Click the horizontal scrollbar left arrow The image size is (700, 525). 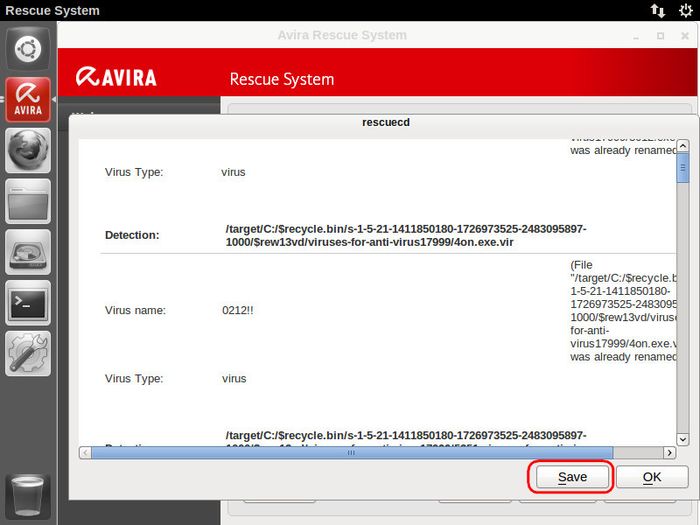click(85, 453)
